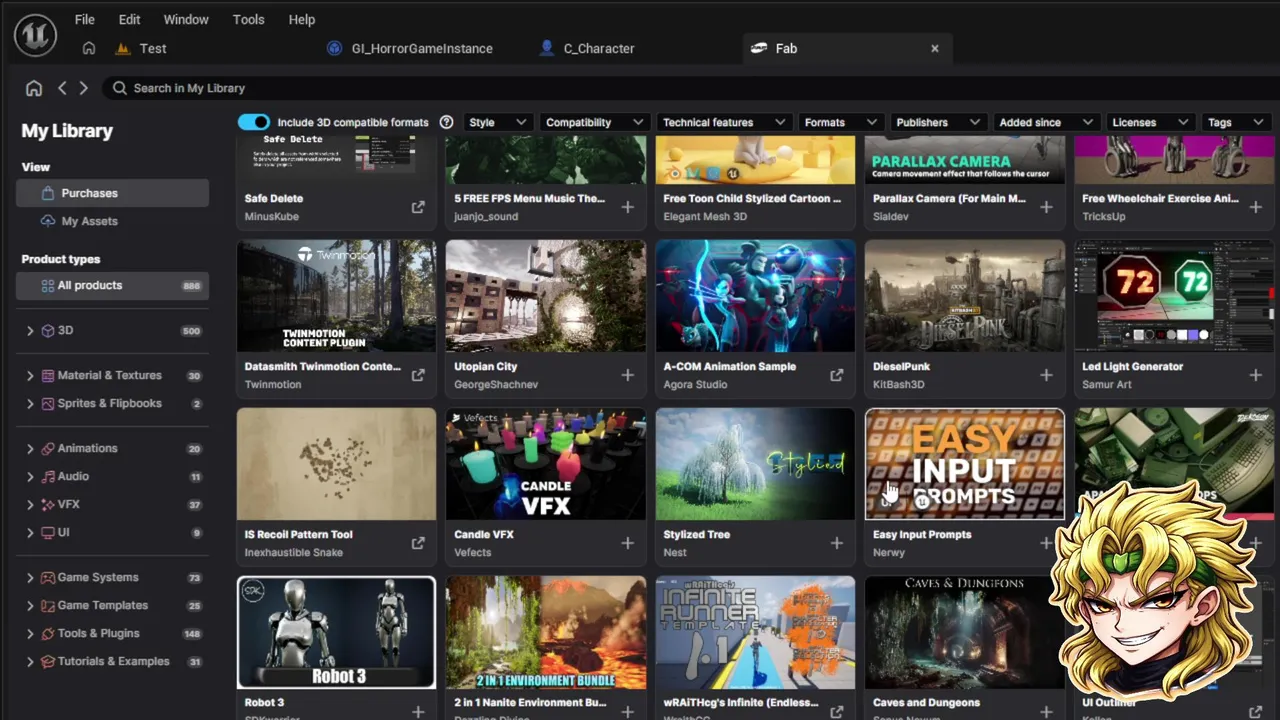The image size is (1280, 720).
Task: Click the help icon next to 3D formats
Action: [447, 122]
